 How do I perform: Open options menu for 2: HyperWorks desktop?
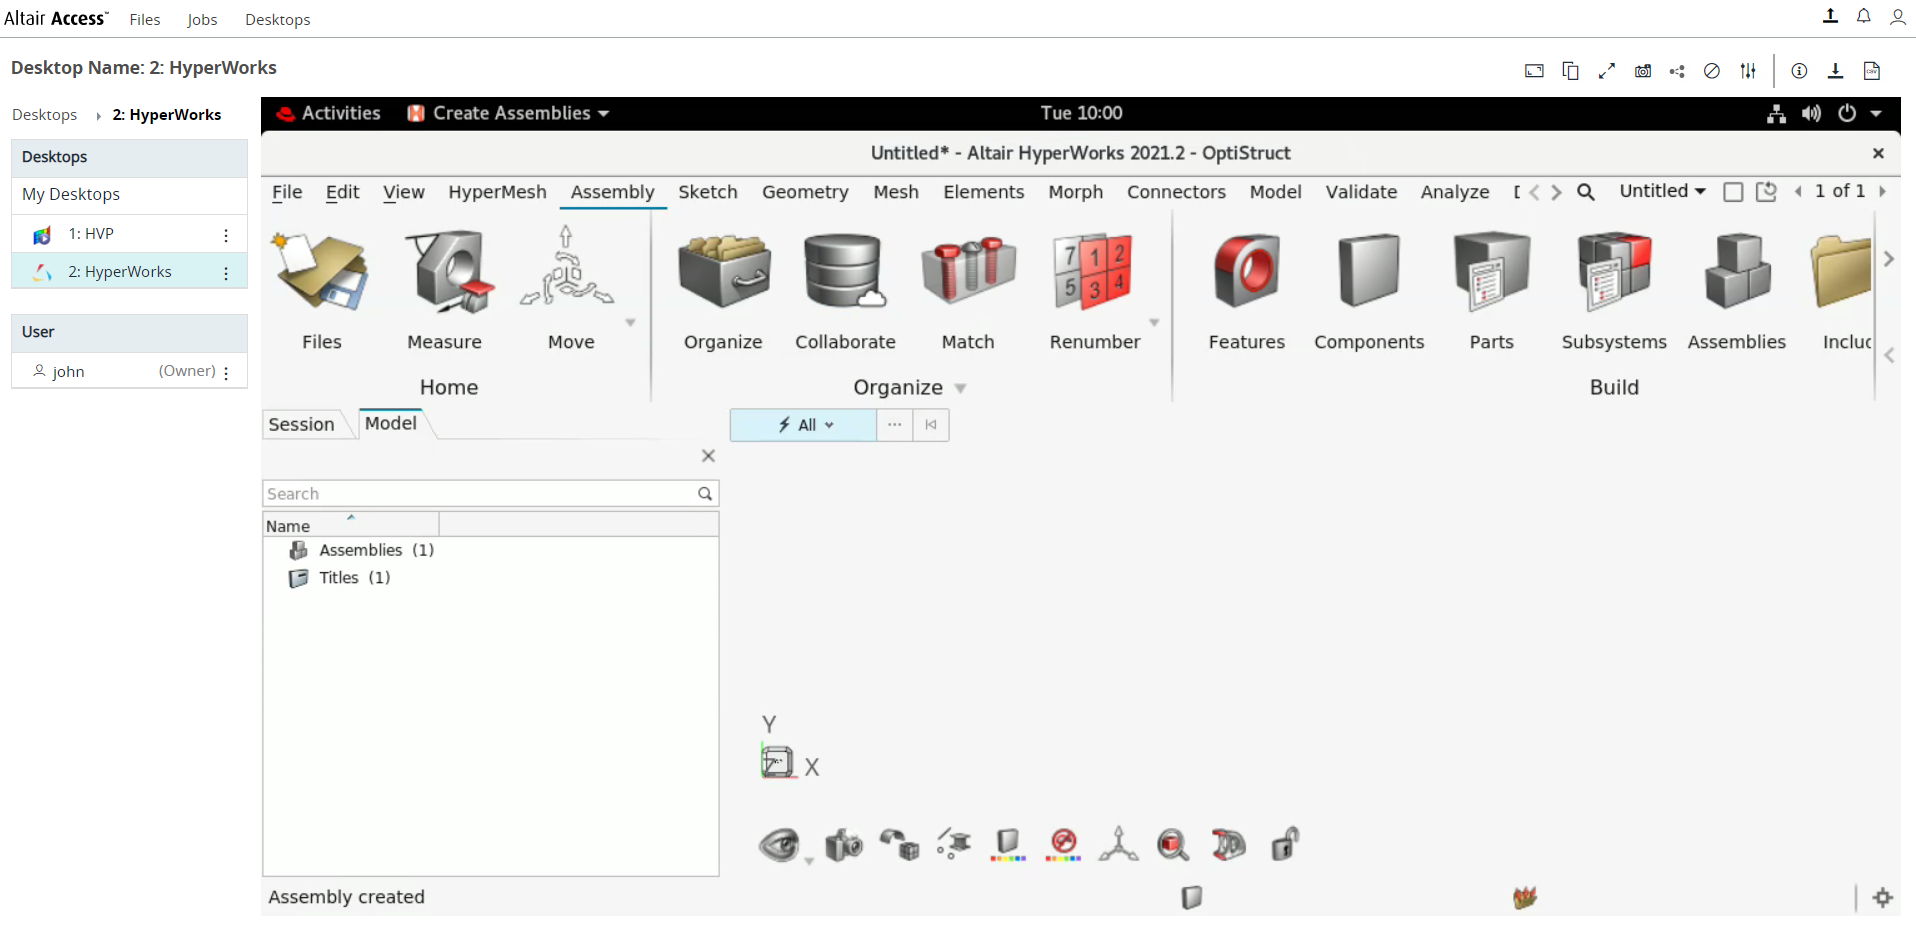pyautogui.click(x=226, y=273)
